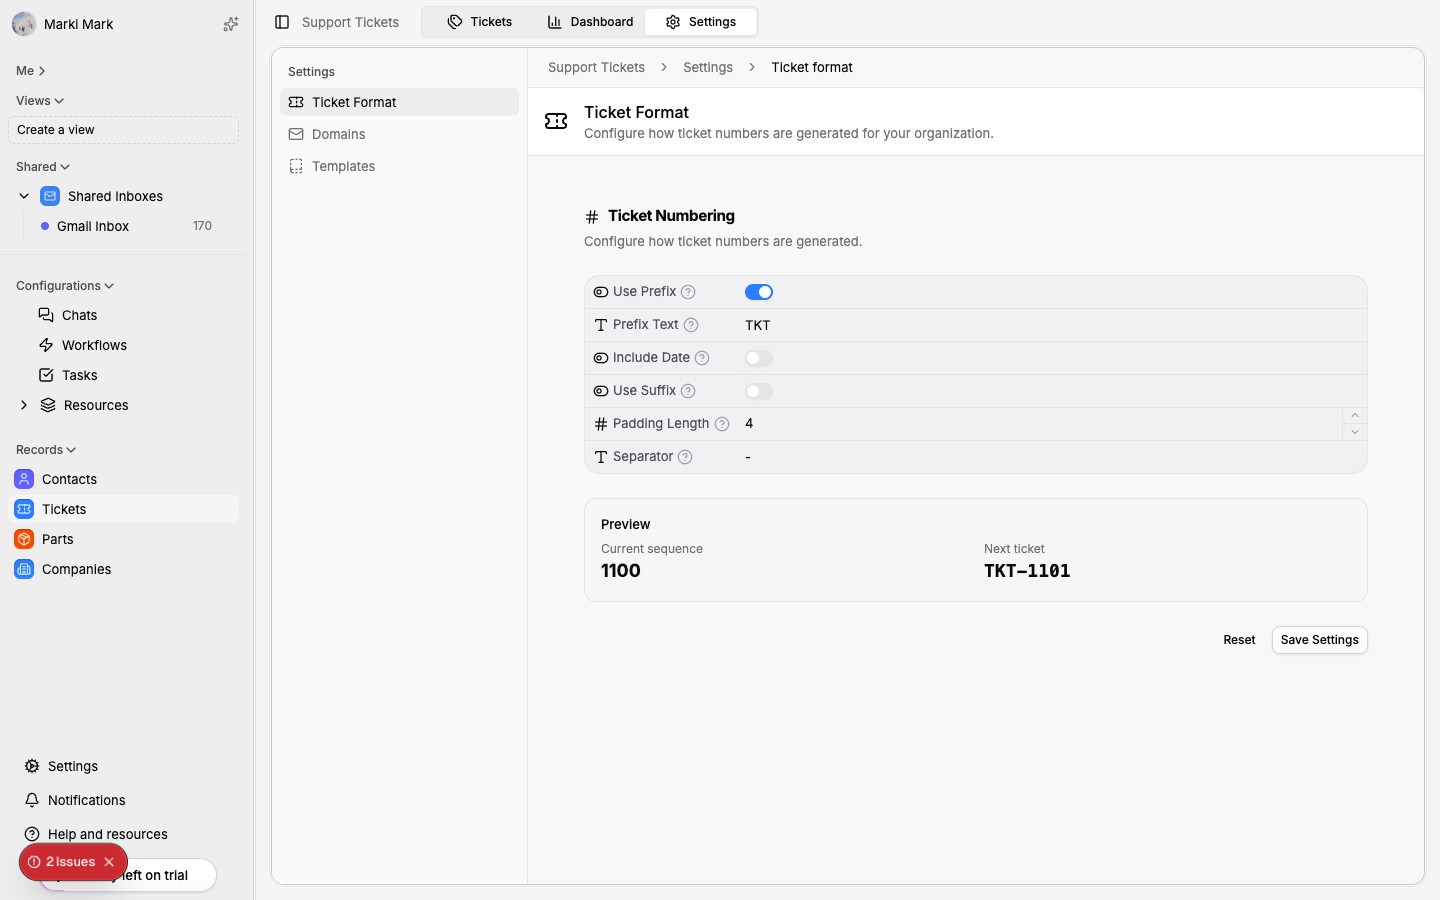The width and height of the screenshot is (1440, 900).
Task: Click the Chats icon in Configurations
Action: (x=46, y=315)
